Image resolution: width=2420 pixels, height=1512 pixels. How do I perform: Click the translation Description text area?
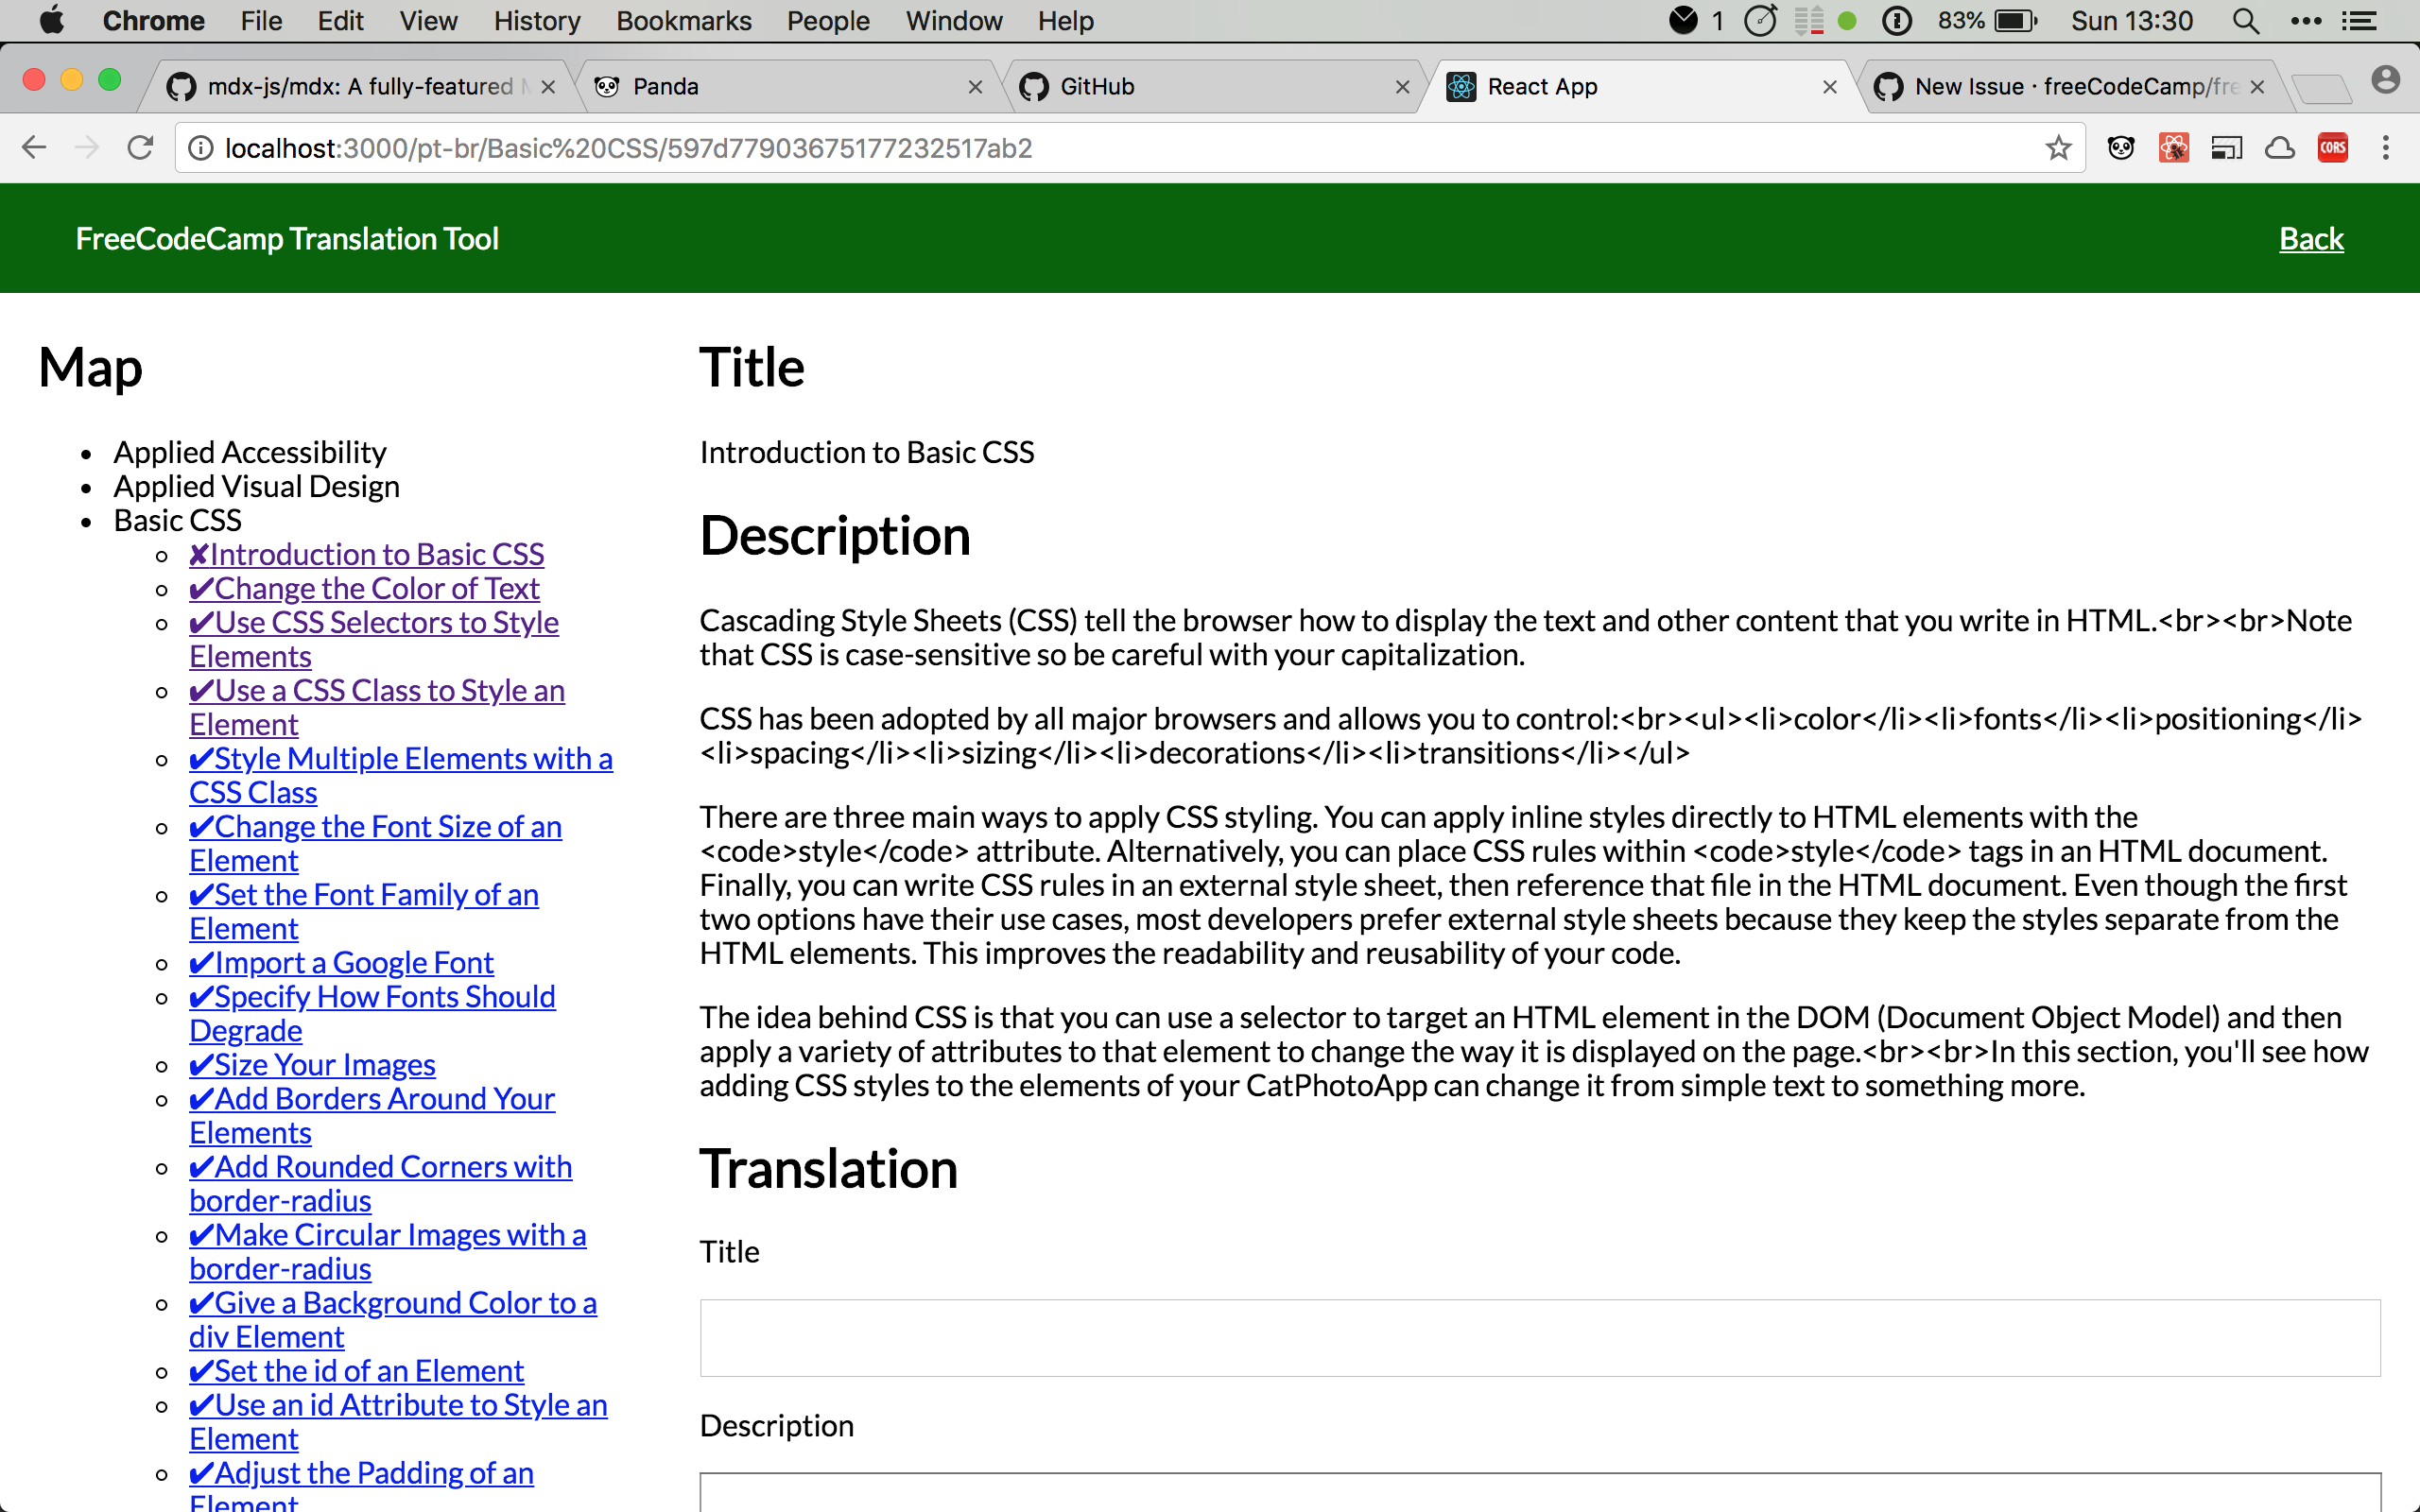1540,1492
